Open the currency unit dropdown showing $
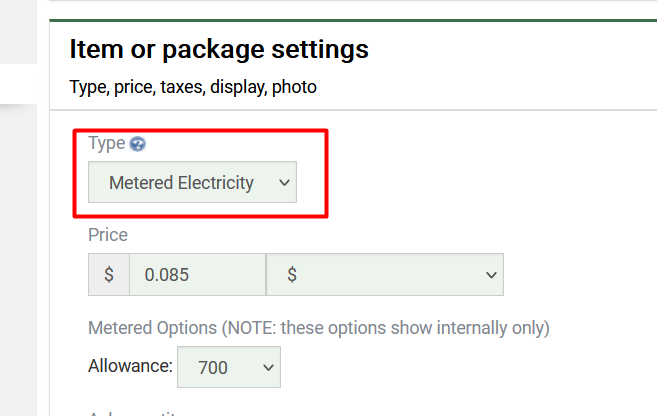 pos(384,275)
